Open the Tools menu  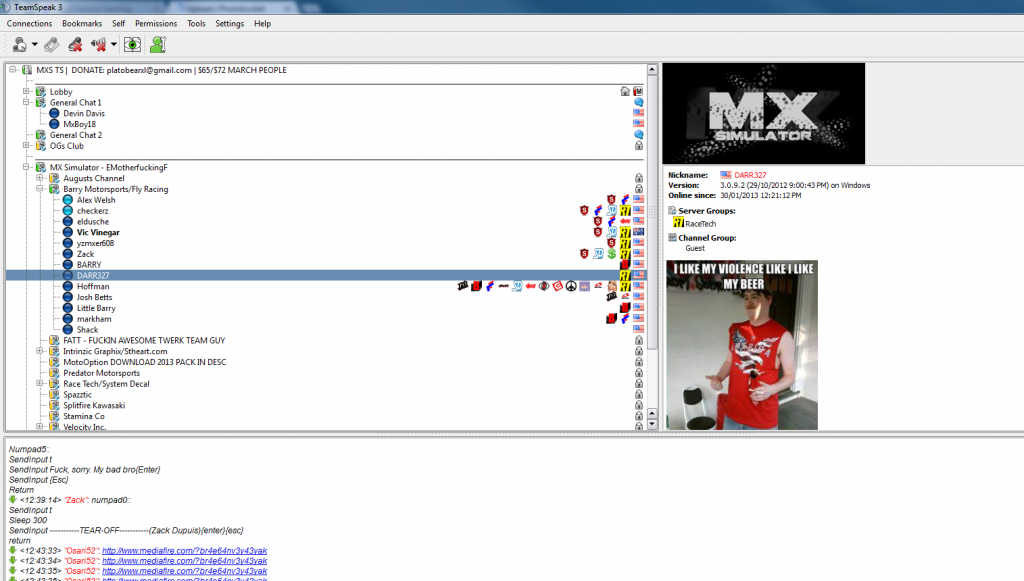point(196,24)
